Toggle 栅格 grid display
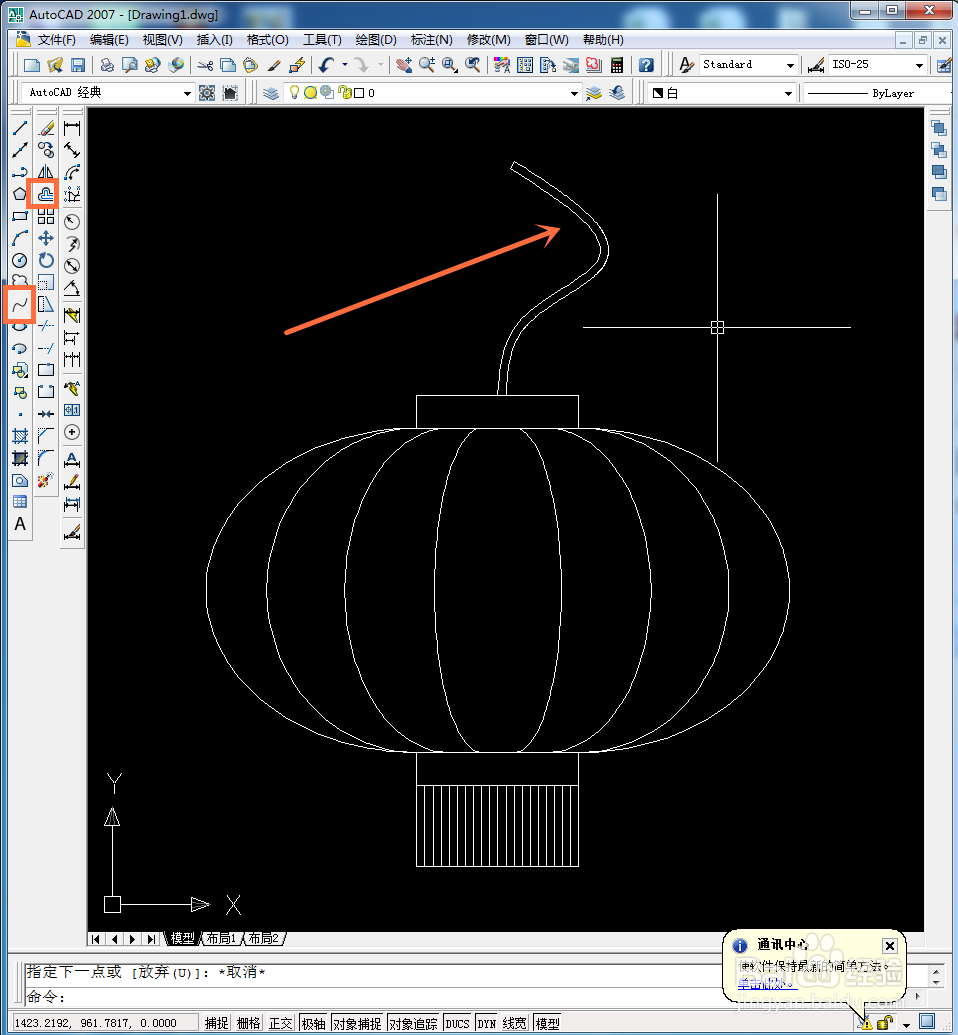The image size is (958, 1035). pos(248,1023)
